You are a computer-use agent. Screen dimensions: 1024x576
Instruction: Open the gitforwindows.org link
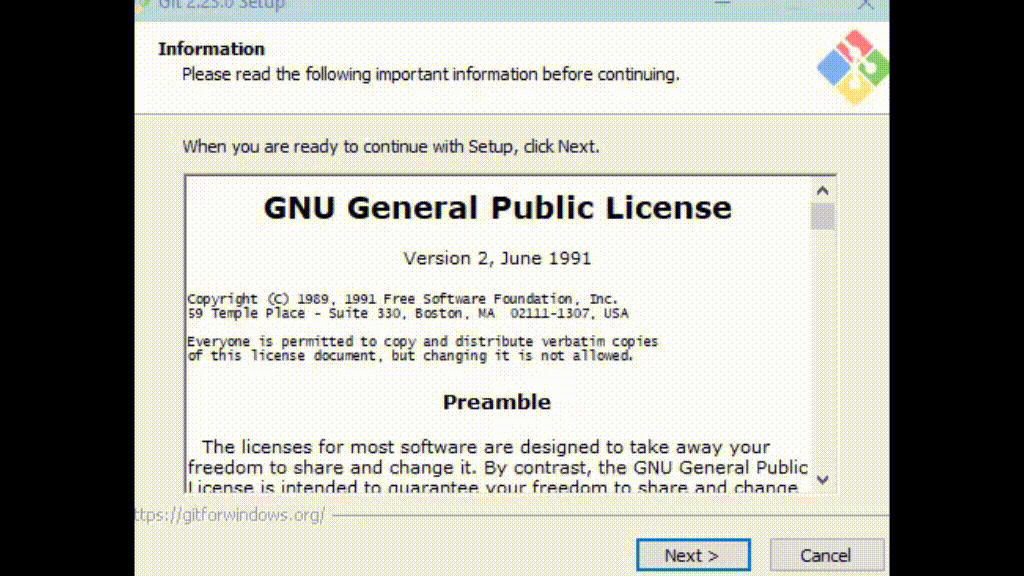[230, 515]
